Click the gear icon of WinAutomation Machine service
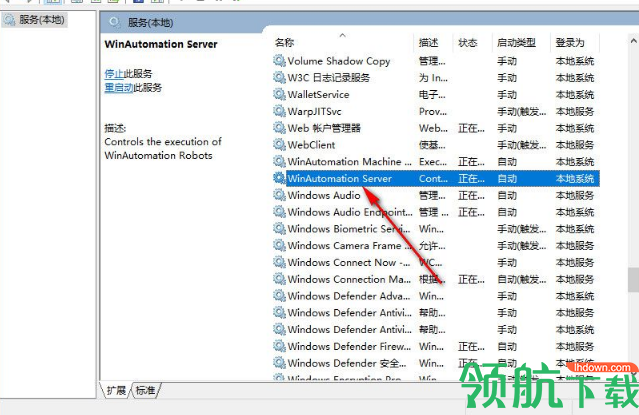This screenshot has width=639, height=415. point(279,162)
